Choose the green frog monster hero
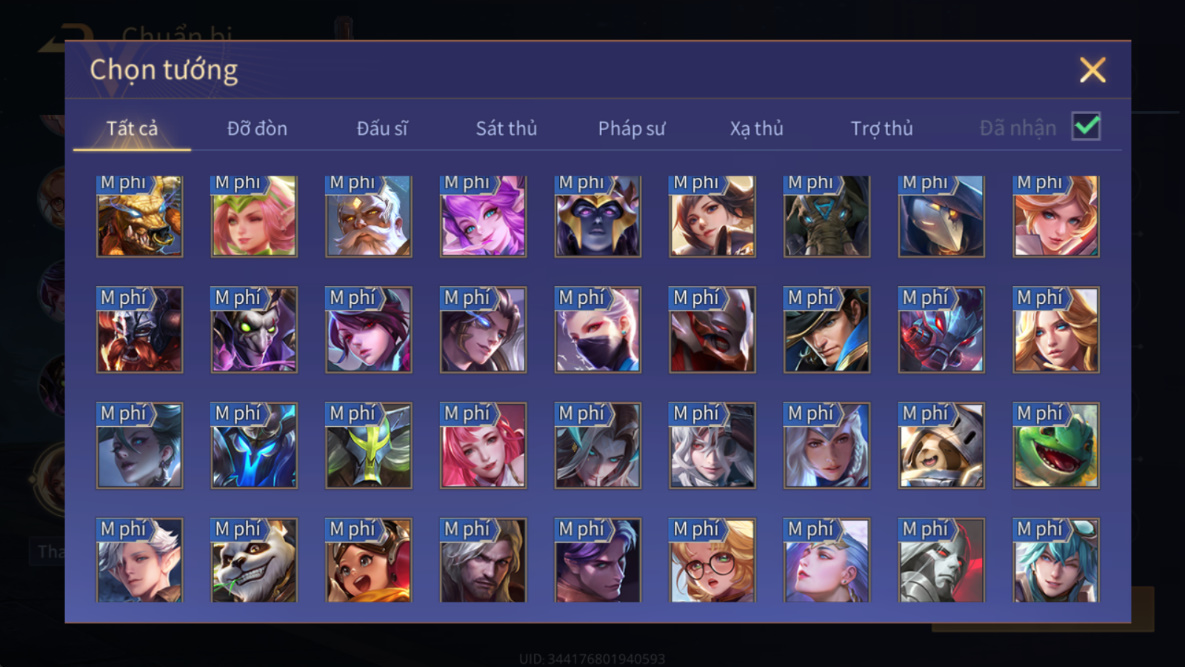This screenshot has height=667, width=1185. (1056, 445)
